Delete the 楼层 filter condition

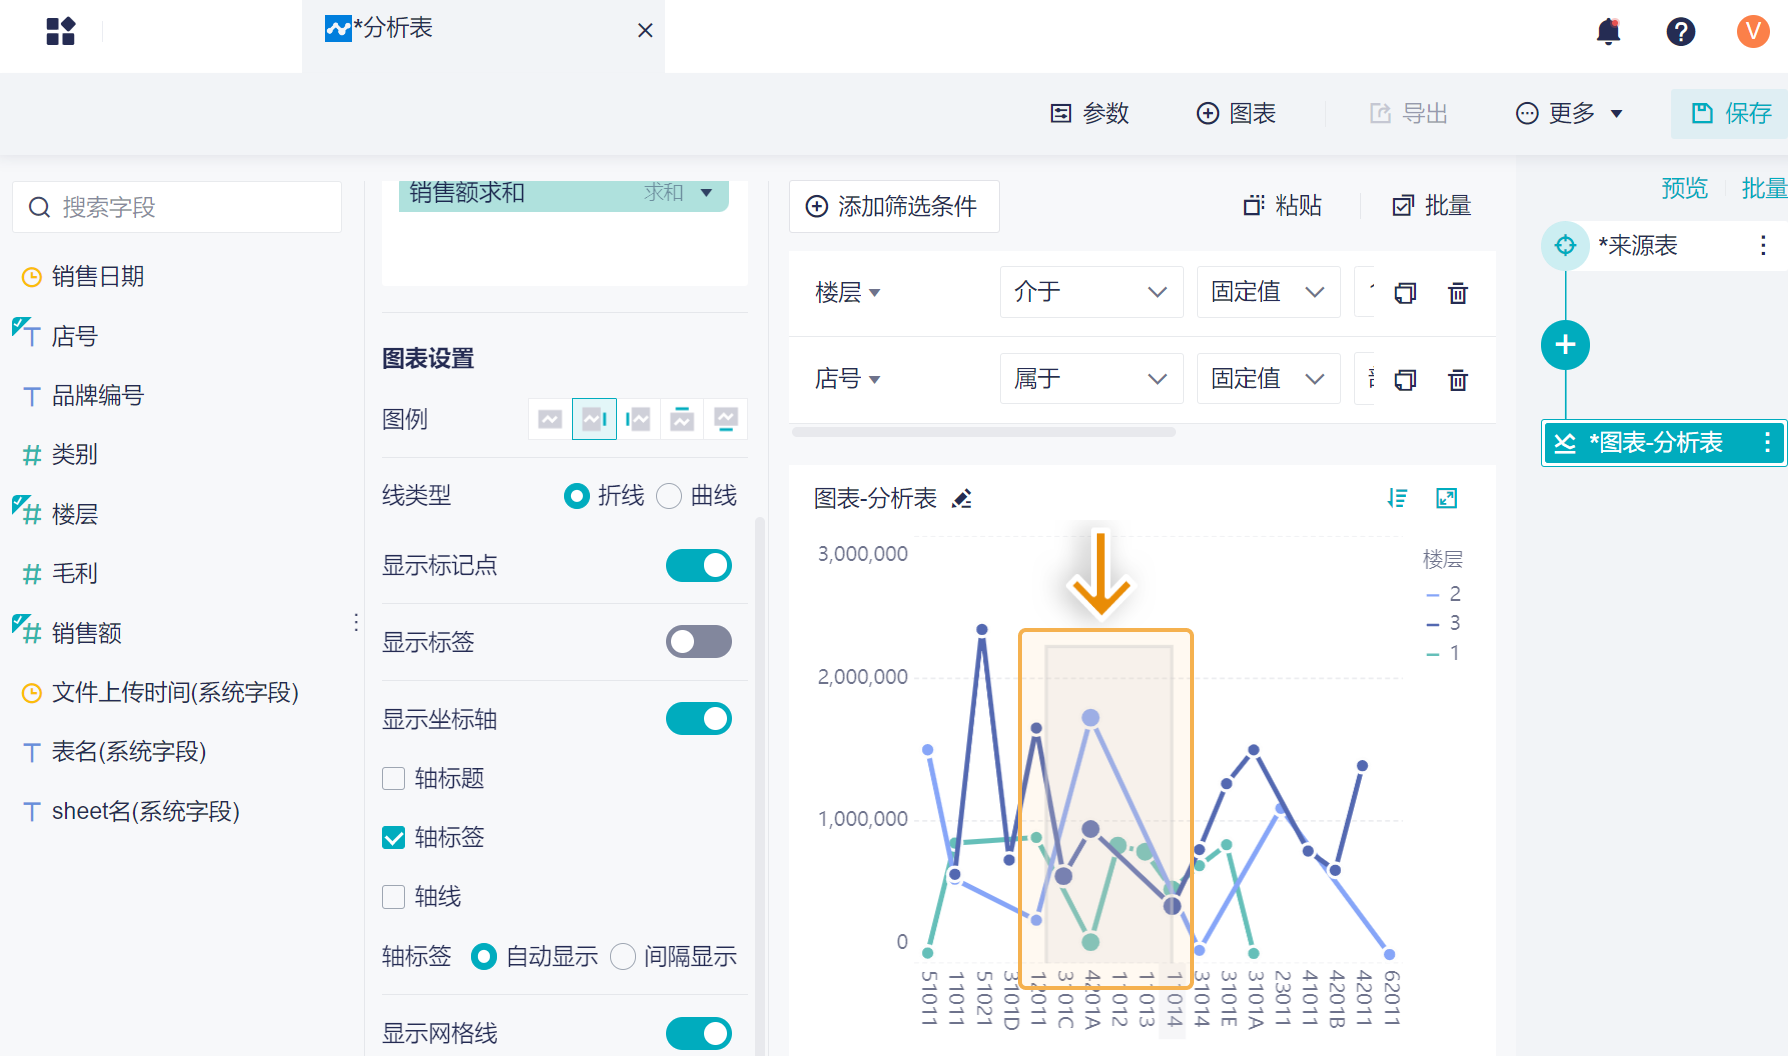[x=1458, y=293]
